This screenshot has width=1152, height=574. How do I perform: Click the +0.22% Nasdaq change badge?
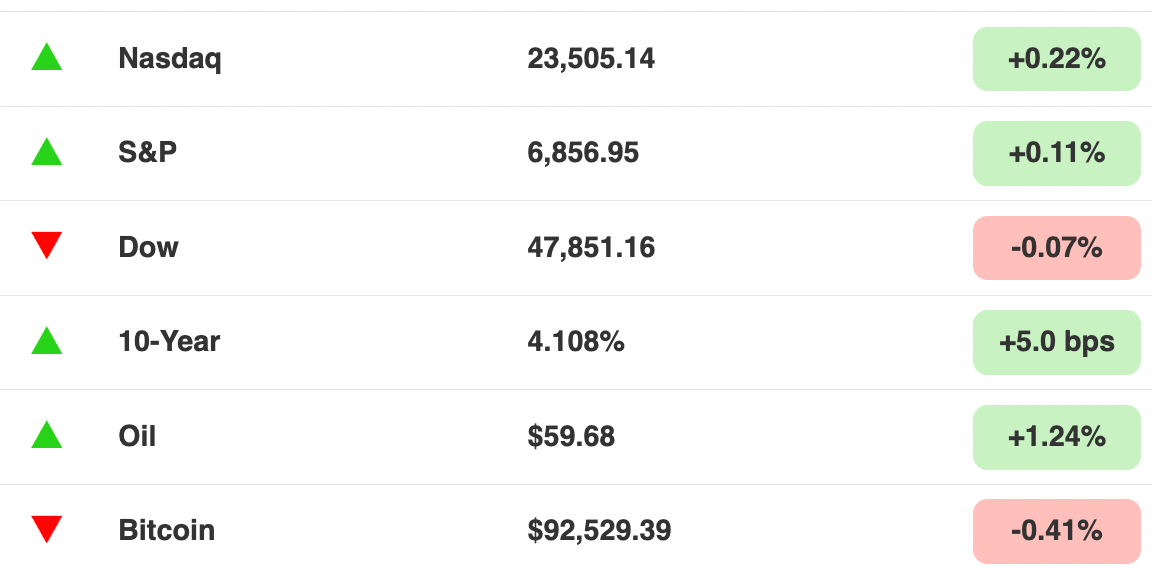coord(1056,59)
